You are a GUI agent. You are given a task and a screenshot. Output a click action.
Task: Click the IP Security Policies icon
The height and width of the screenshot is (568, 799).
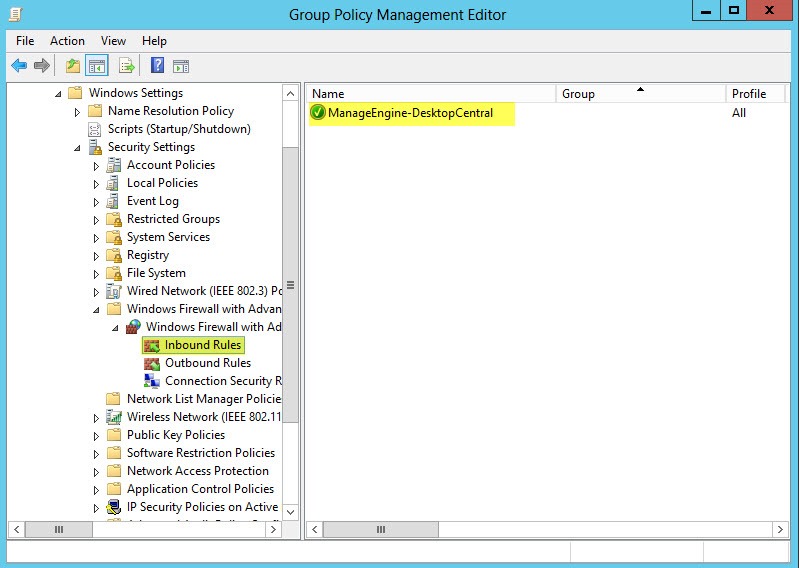coord(114,507)
